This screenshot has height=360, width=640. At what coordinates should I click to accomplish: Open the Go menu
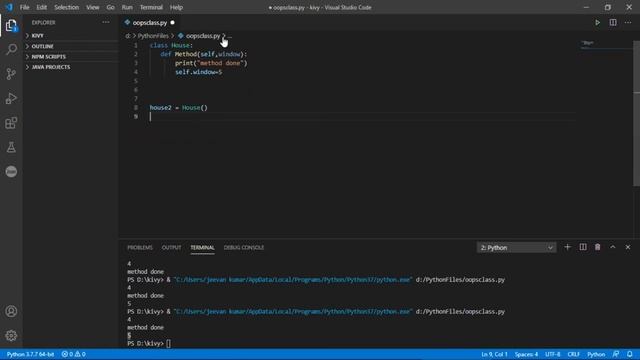(x=110, y=7)
